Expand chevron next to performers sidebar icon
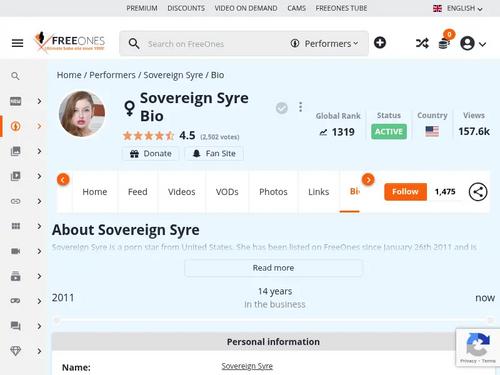This screenshot has width=500, height=375. (x=39, y=126)
